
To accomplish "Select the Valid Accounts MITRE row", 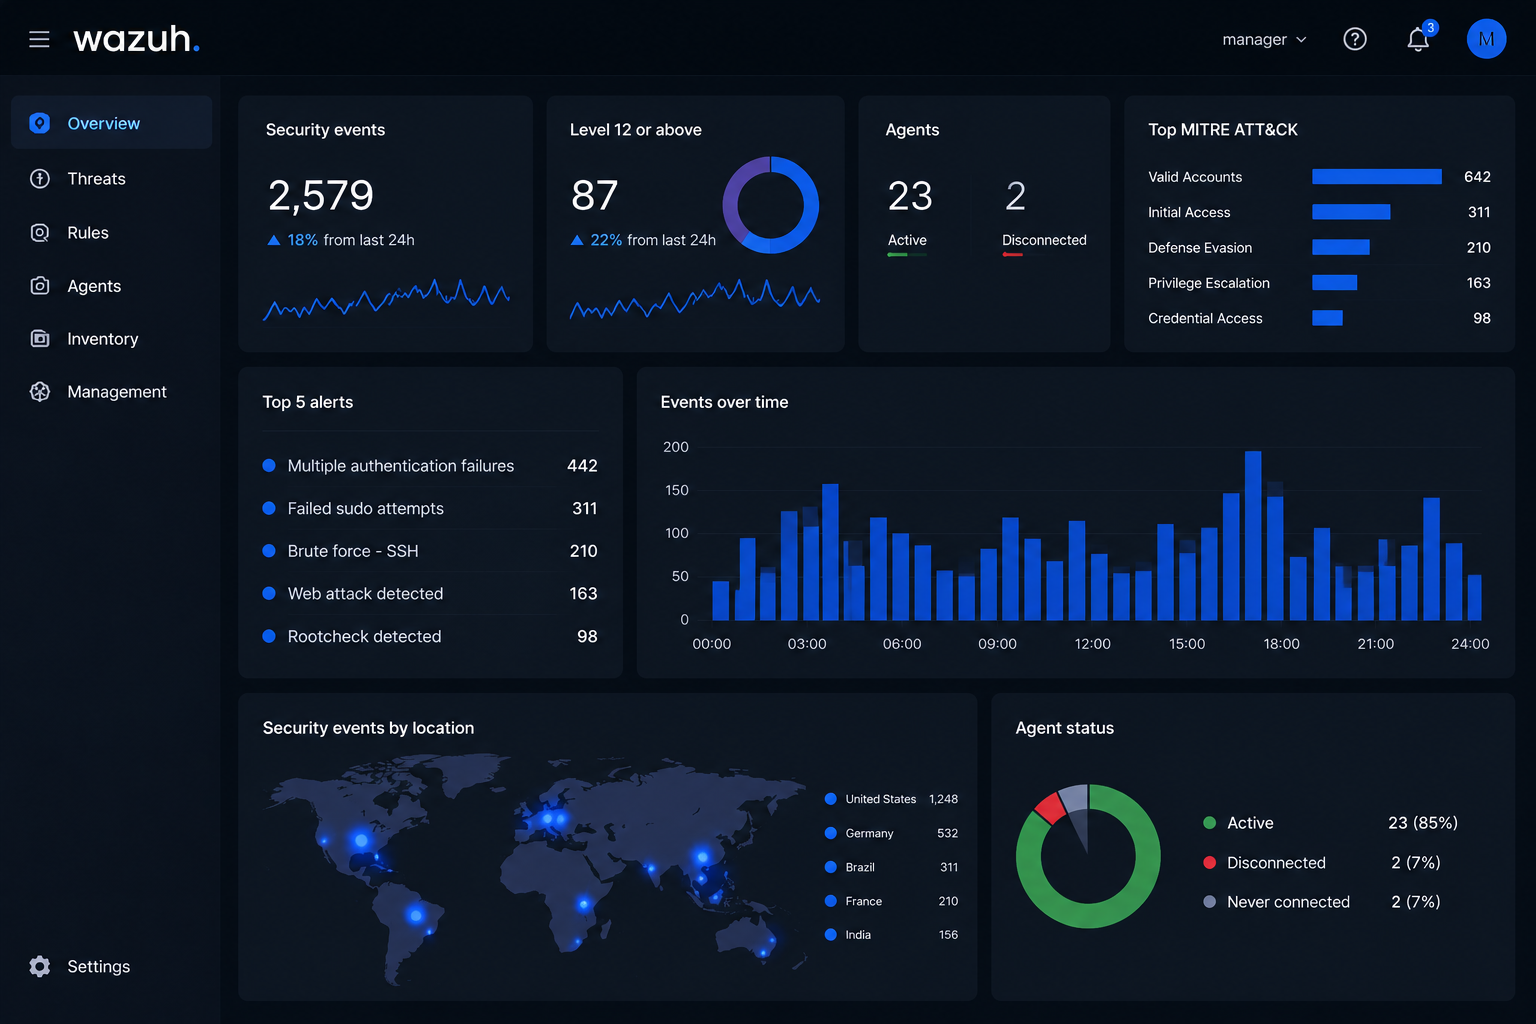I will (1319, 177).
